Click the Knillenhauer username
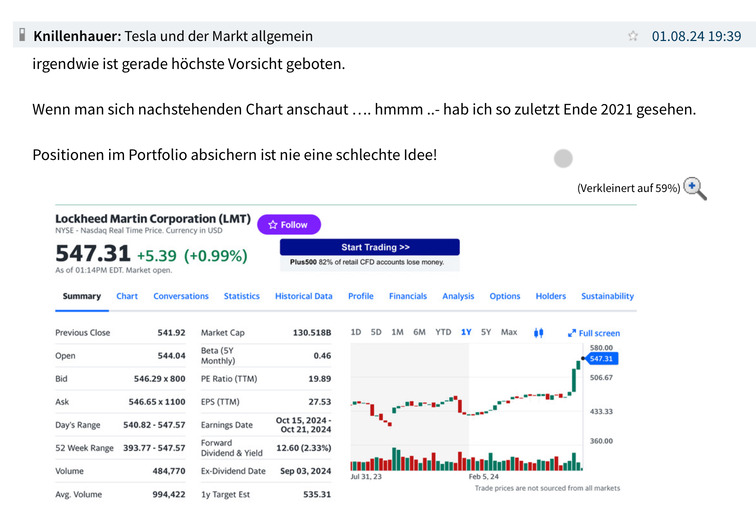Screen dimensions: 756x530 (76, 36)
